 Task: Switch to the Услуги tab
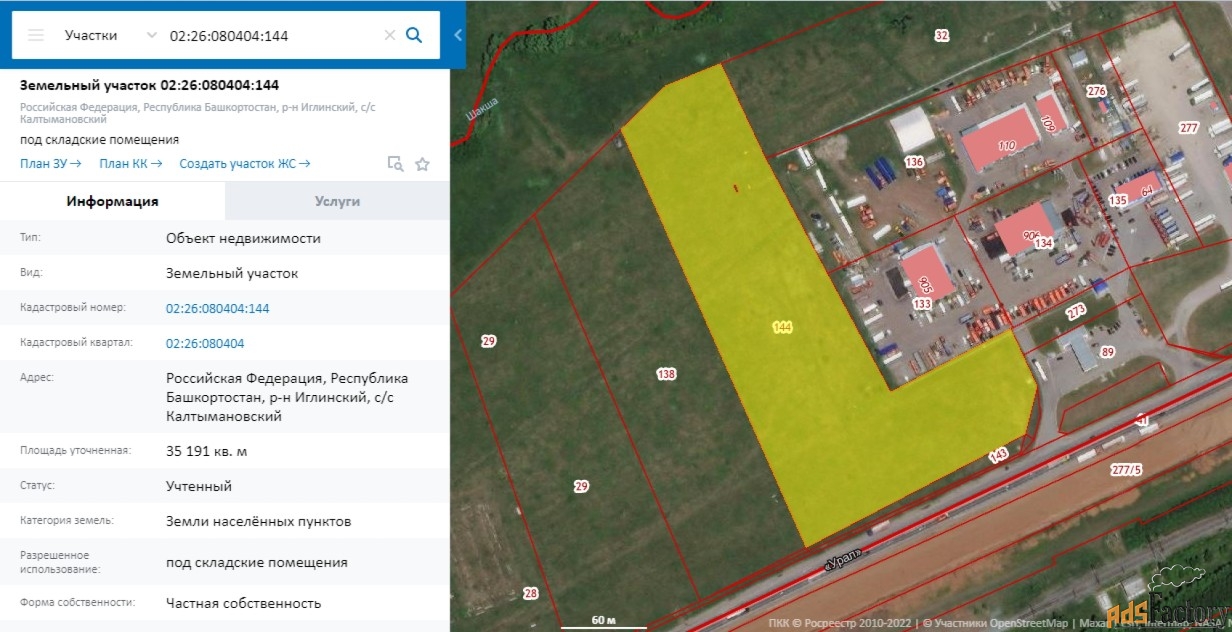(x=337, y=201)
